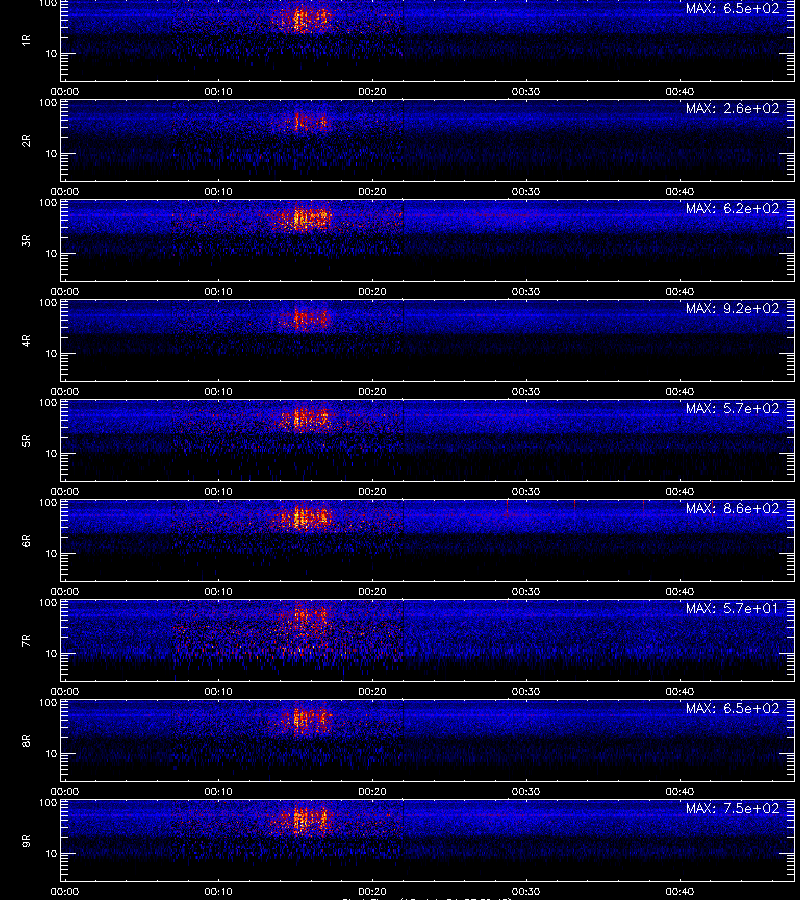Click the 9R panel label
The height and width of the screenshot is (900, 800).
click(x=26, y=841)
